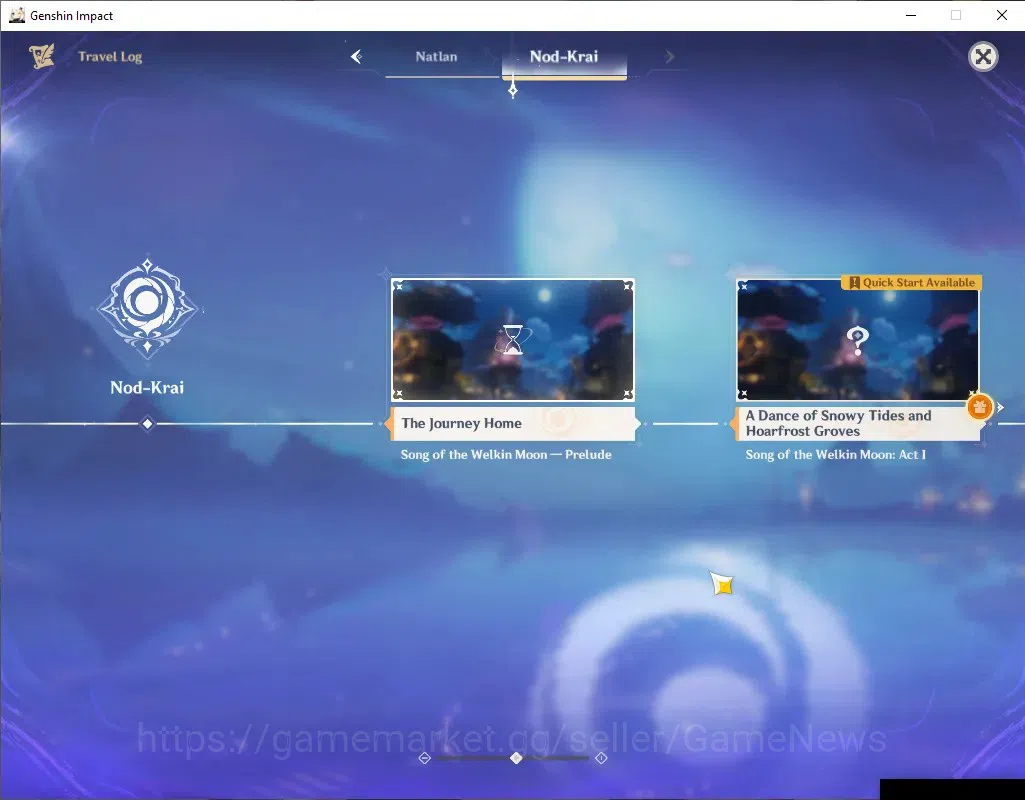Claim the orange gift reward icon
Image resolution: width=1025 pixels, height=800 pixels.
[979, 407]
